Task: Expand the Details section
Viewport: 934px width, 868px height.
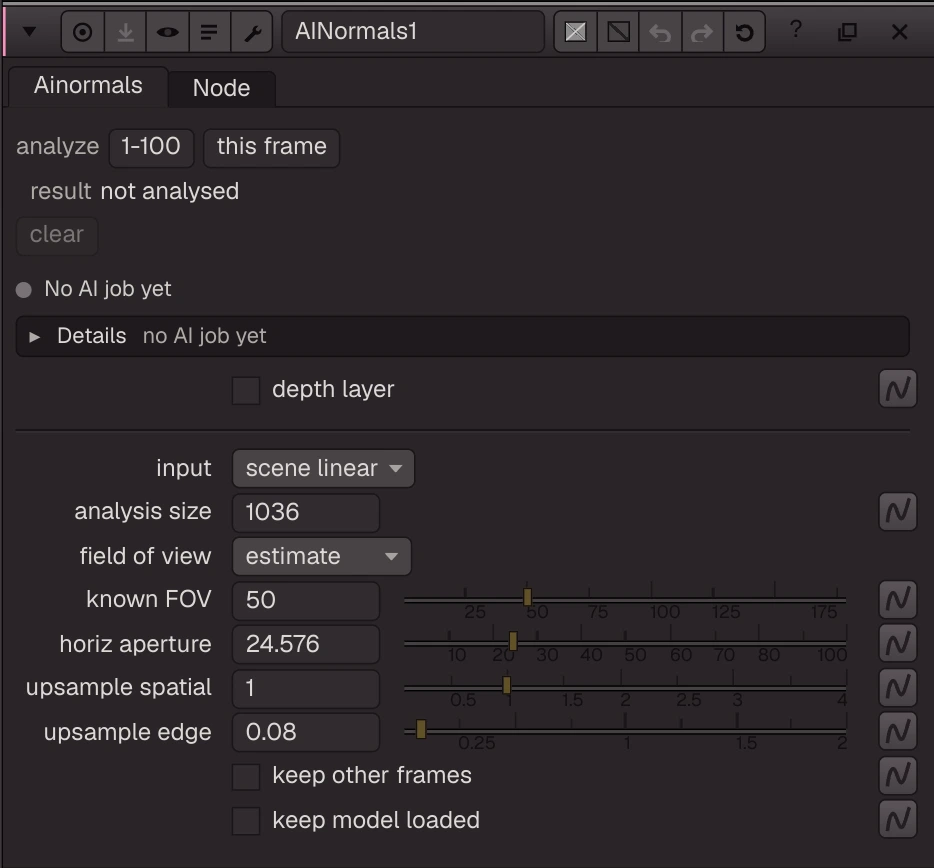Action: [x=35, y=337]
